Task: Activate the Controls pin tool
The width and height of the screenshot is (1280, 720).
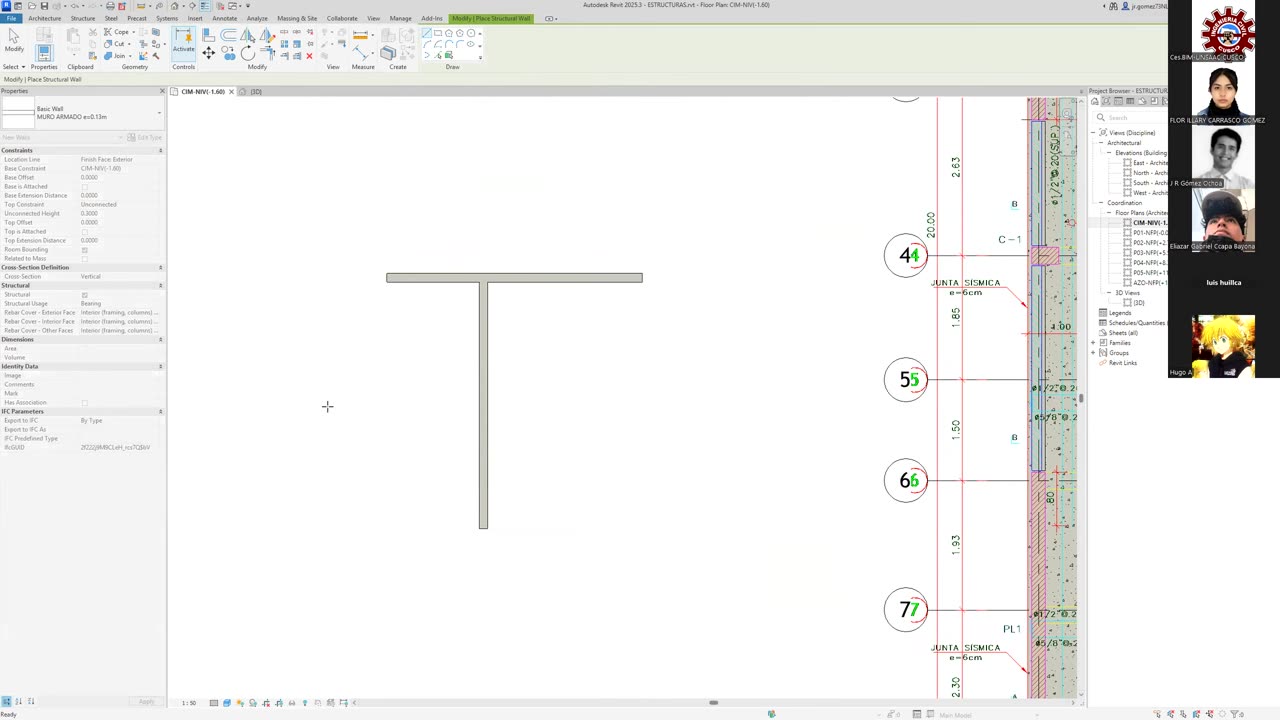Action: tap(184, 43)
